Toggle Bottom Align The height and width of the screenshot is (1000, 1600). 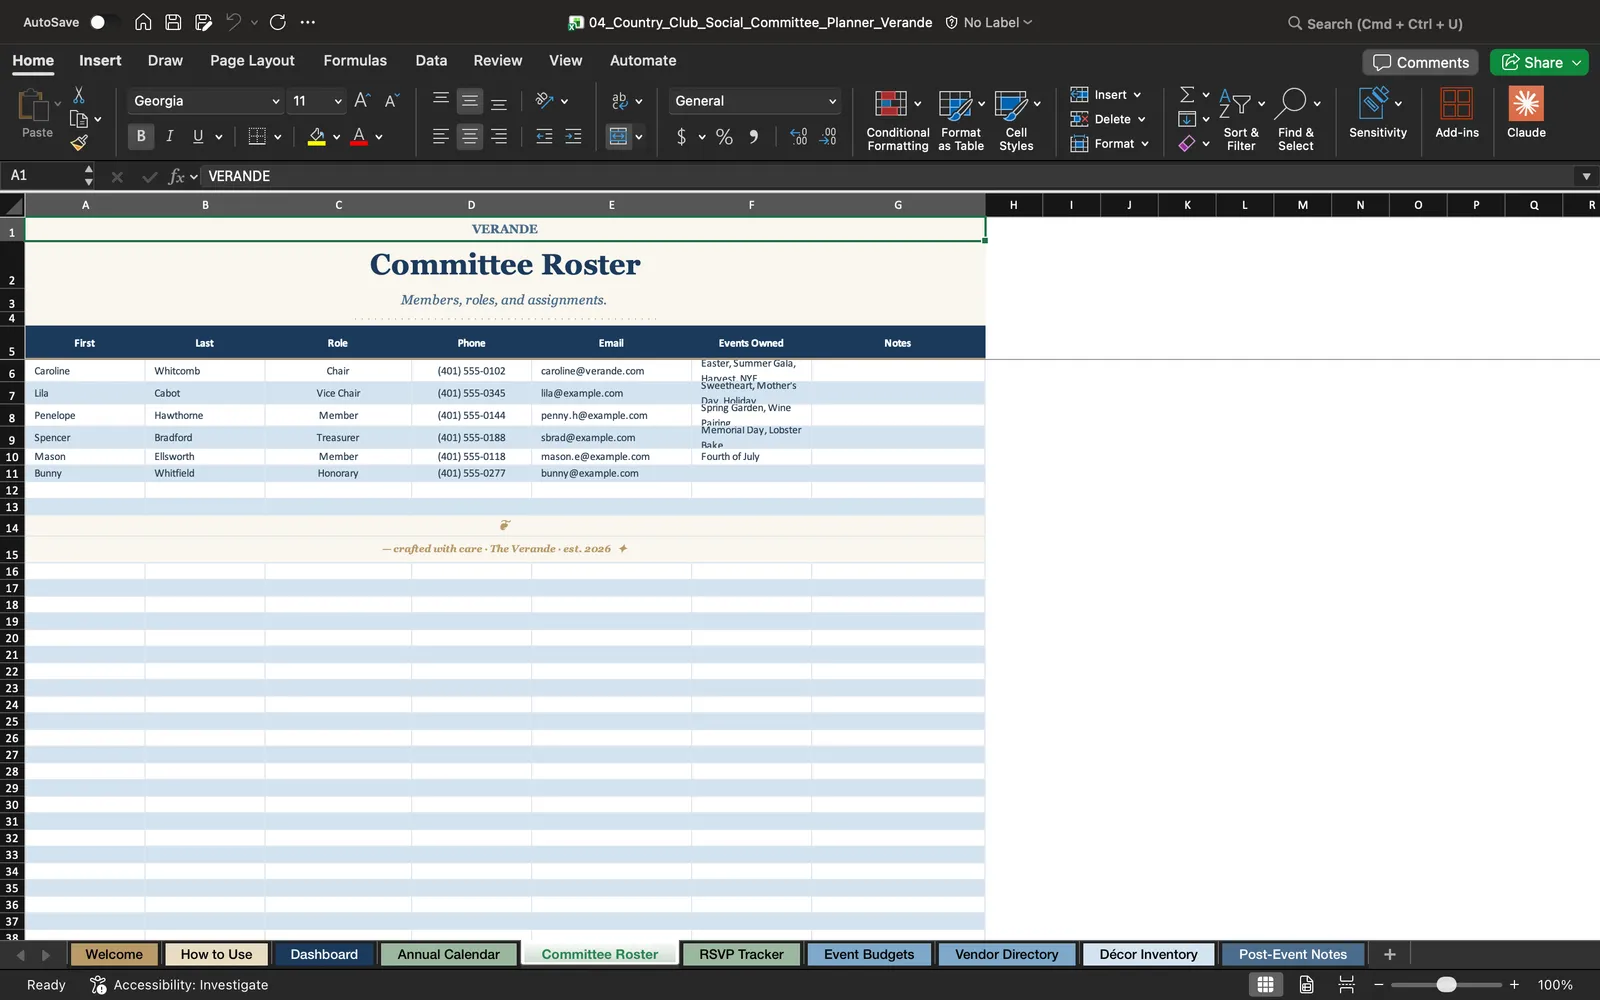[499, 100]
